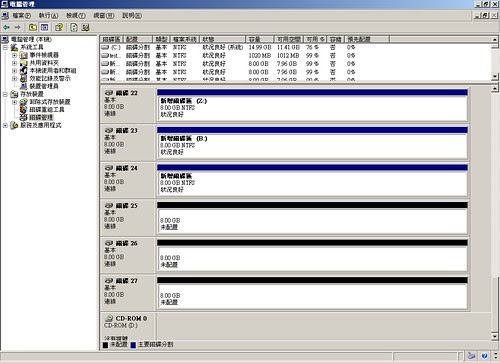
Task: Sort by the 可用空間 (Free Space) column header
Action: (289, 39)
